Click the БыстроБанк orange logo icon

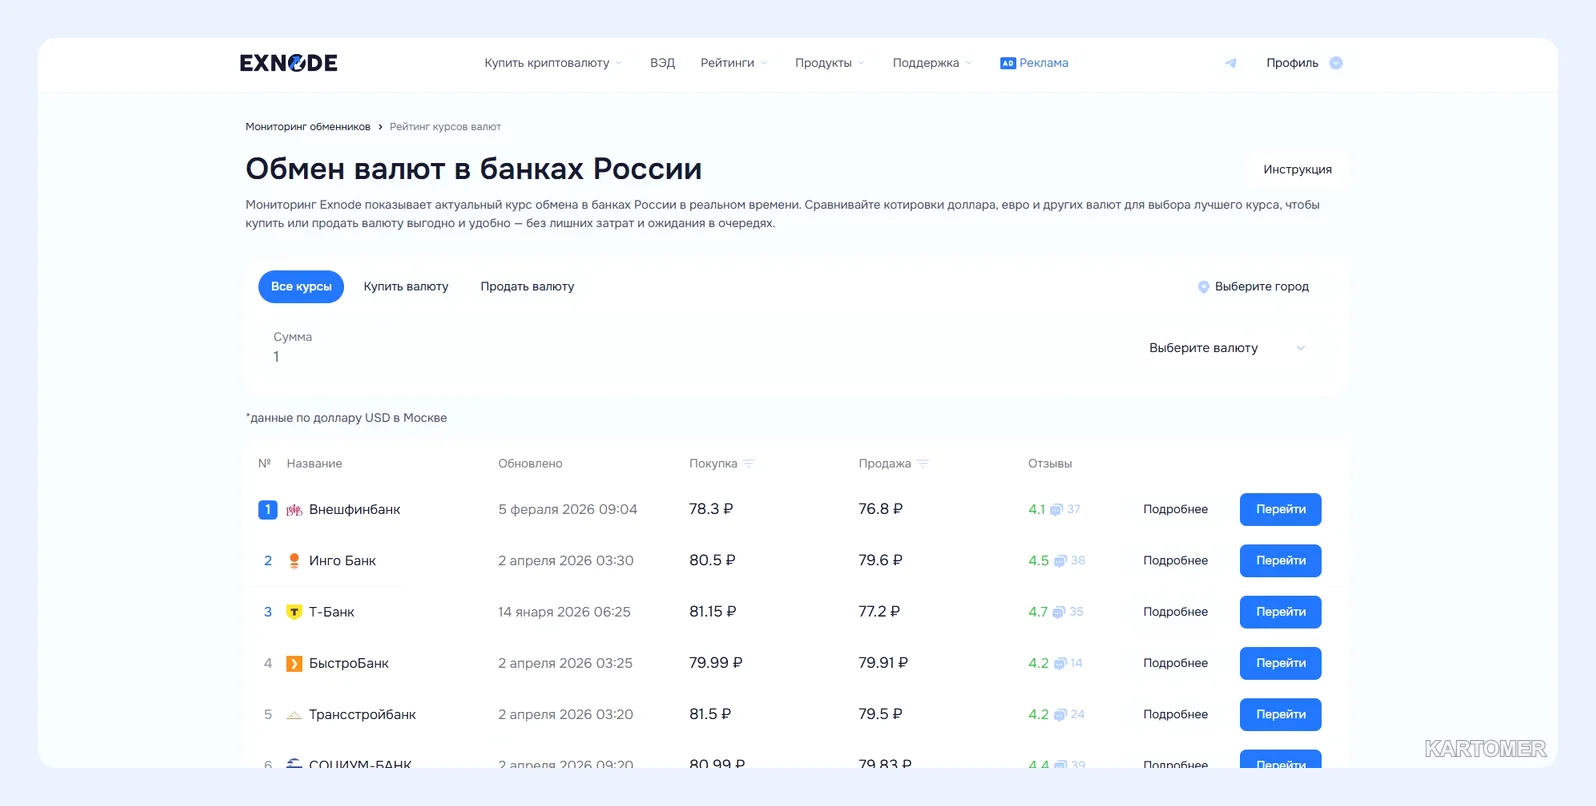[294, 664]
